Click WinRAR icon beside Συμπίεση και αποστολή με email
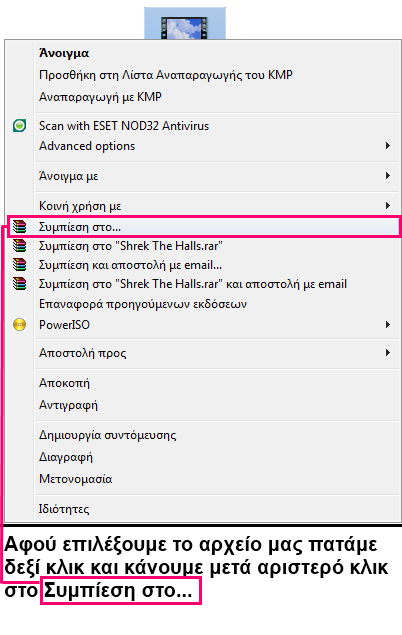 pos(19,265)
